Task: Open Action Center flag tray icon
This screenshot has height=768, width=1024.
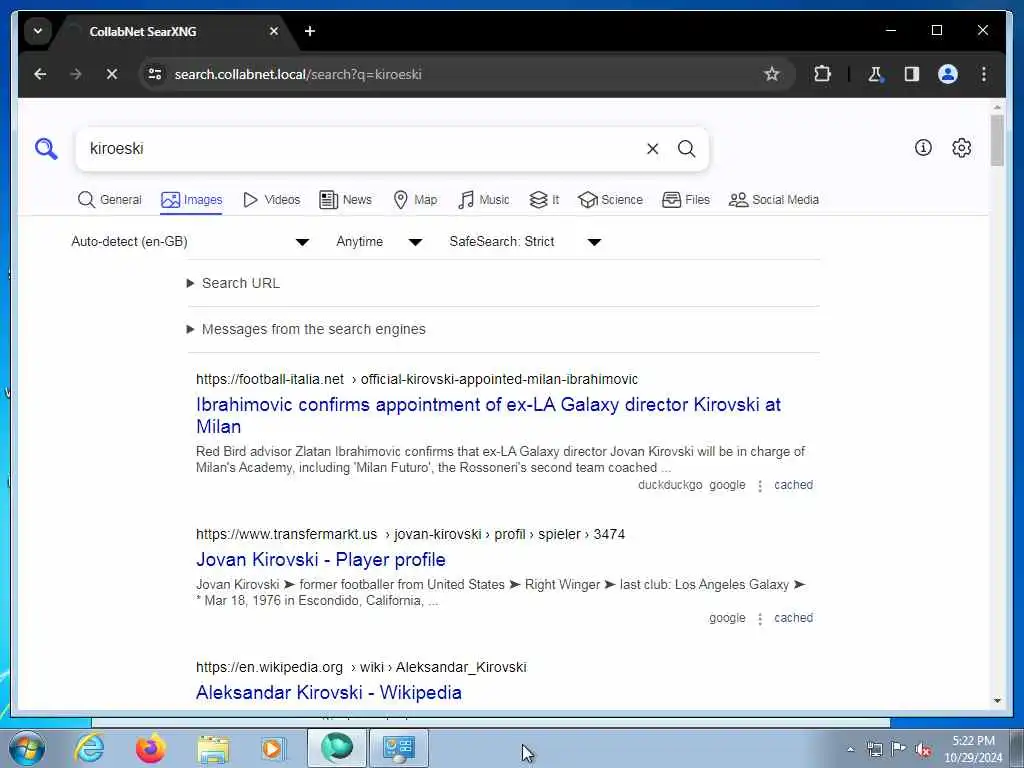Action: tap(899, 749)
